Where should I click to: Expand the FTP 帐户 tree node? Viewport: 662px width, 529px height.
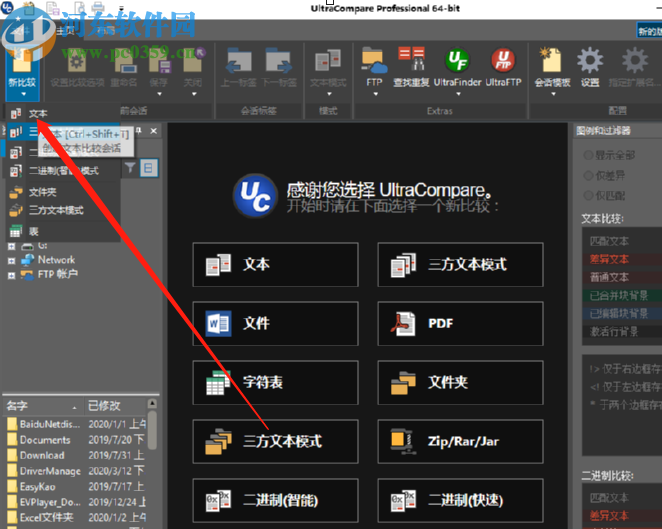(11, 276)
